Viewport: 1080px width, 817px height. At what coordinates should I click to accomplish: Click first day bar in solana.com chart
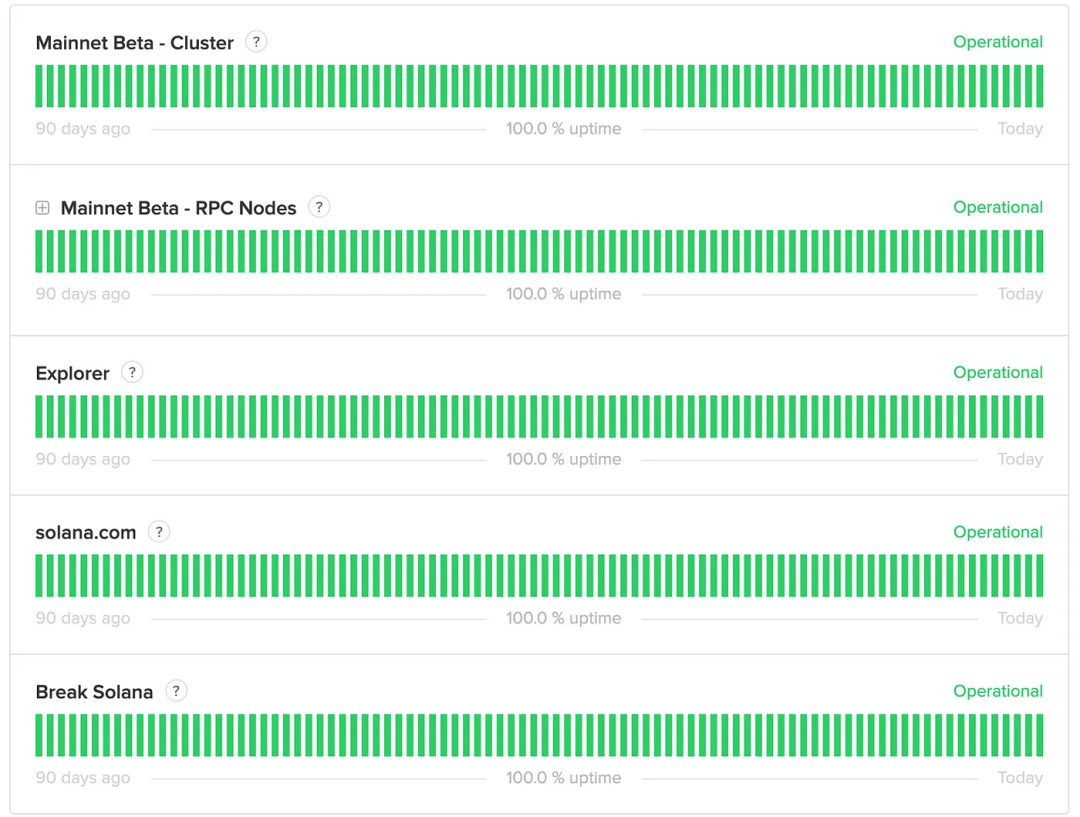click(x=39, y=576)
